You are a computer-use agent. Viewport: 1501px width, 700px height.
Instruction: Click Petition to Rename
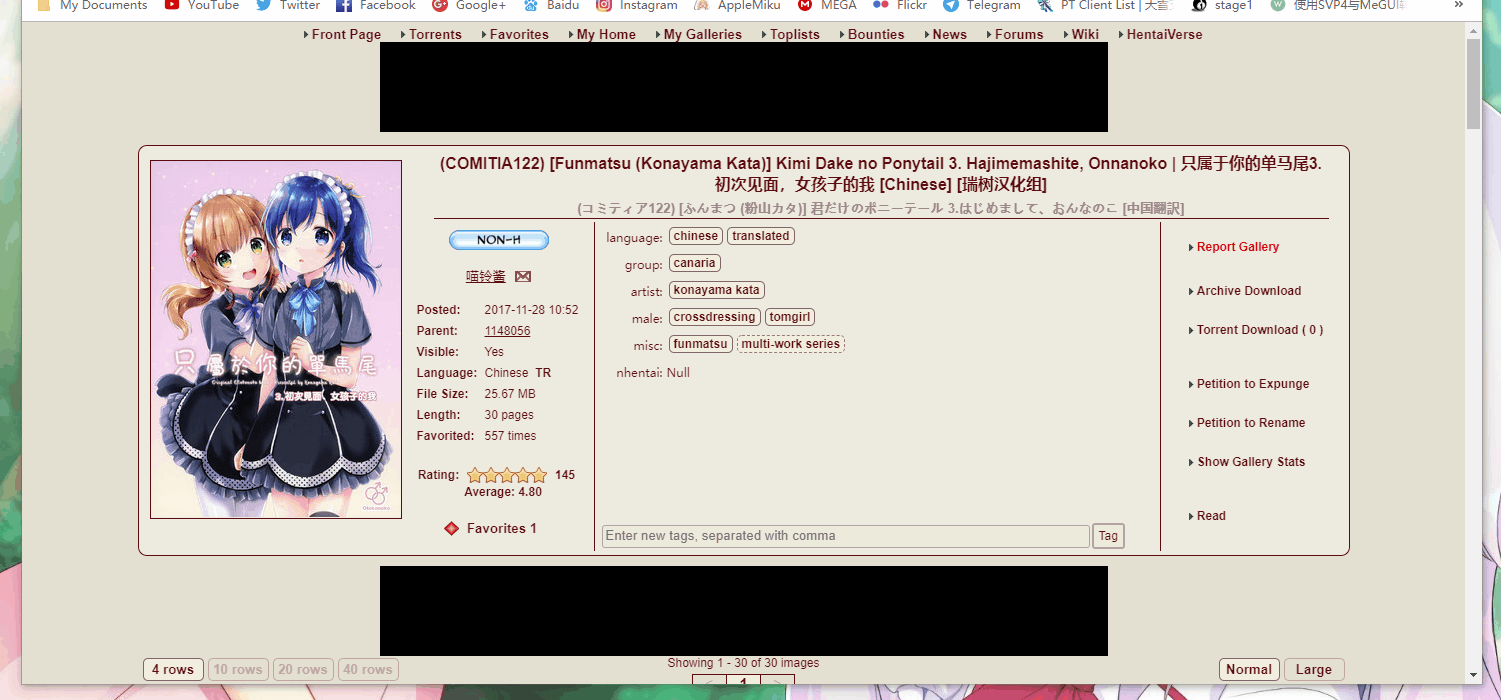click(x=1251, y=423)
